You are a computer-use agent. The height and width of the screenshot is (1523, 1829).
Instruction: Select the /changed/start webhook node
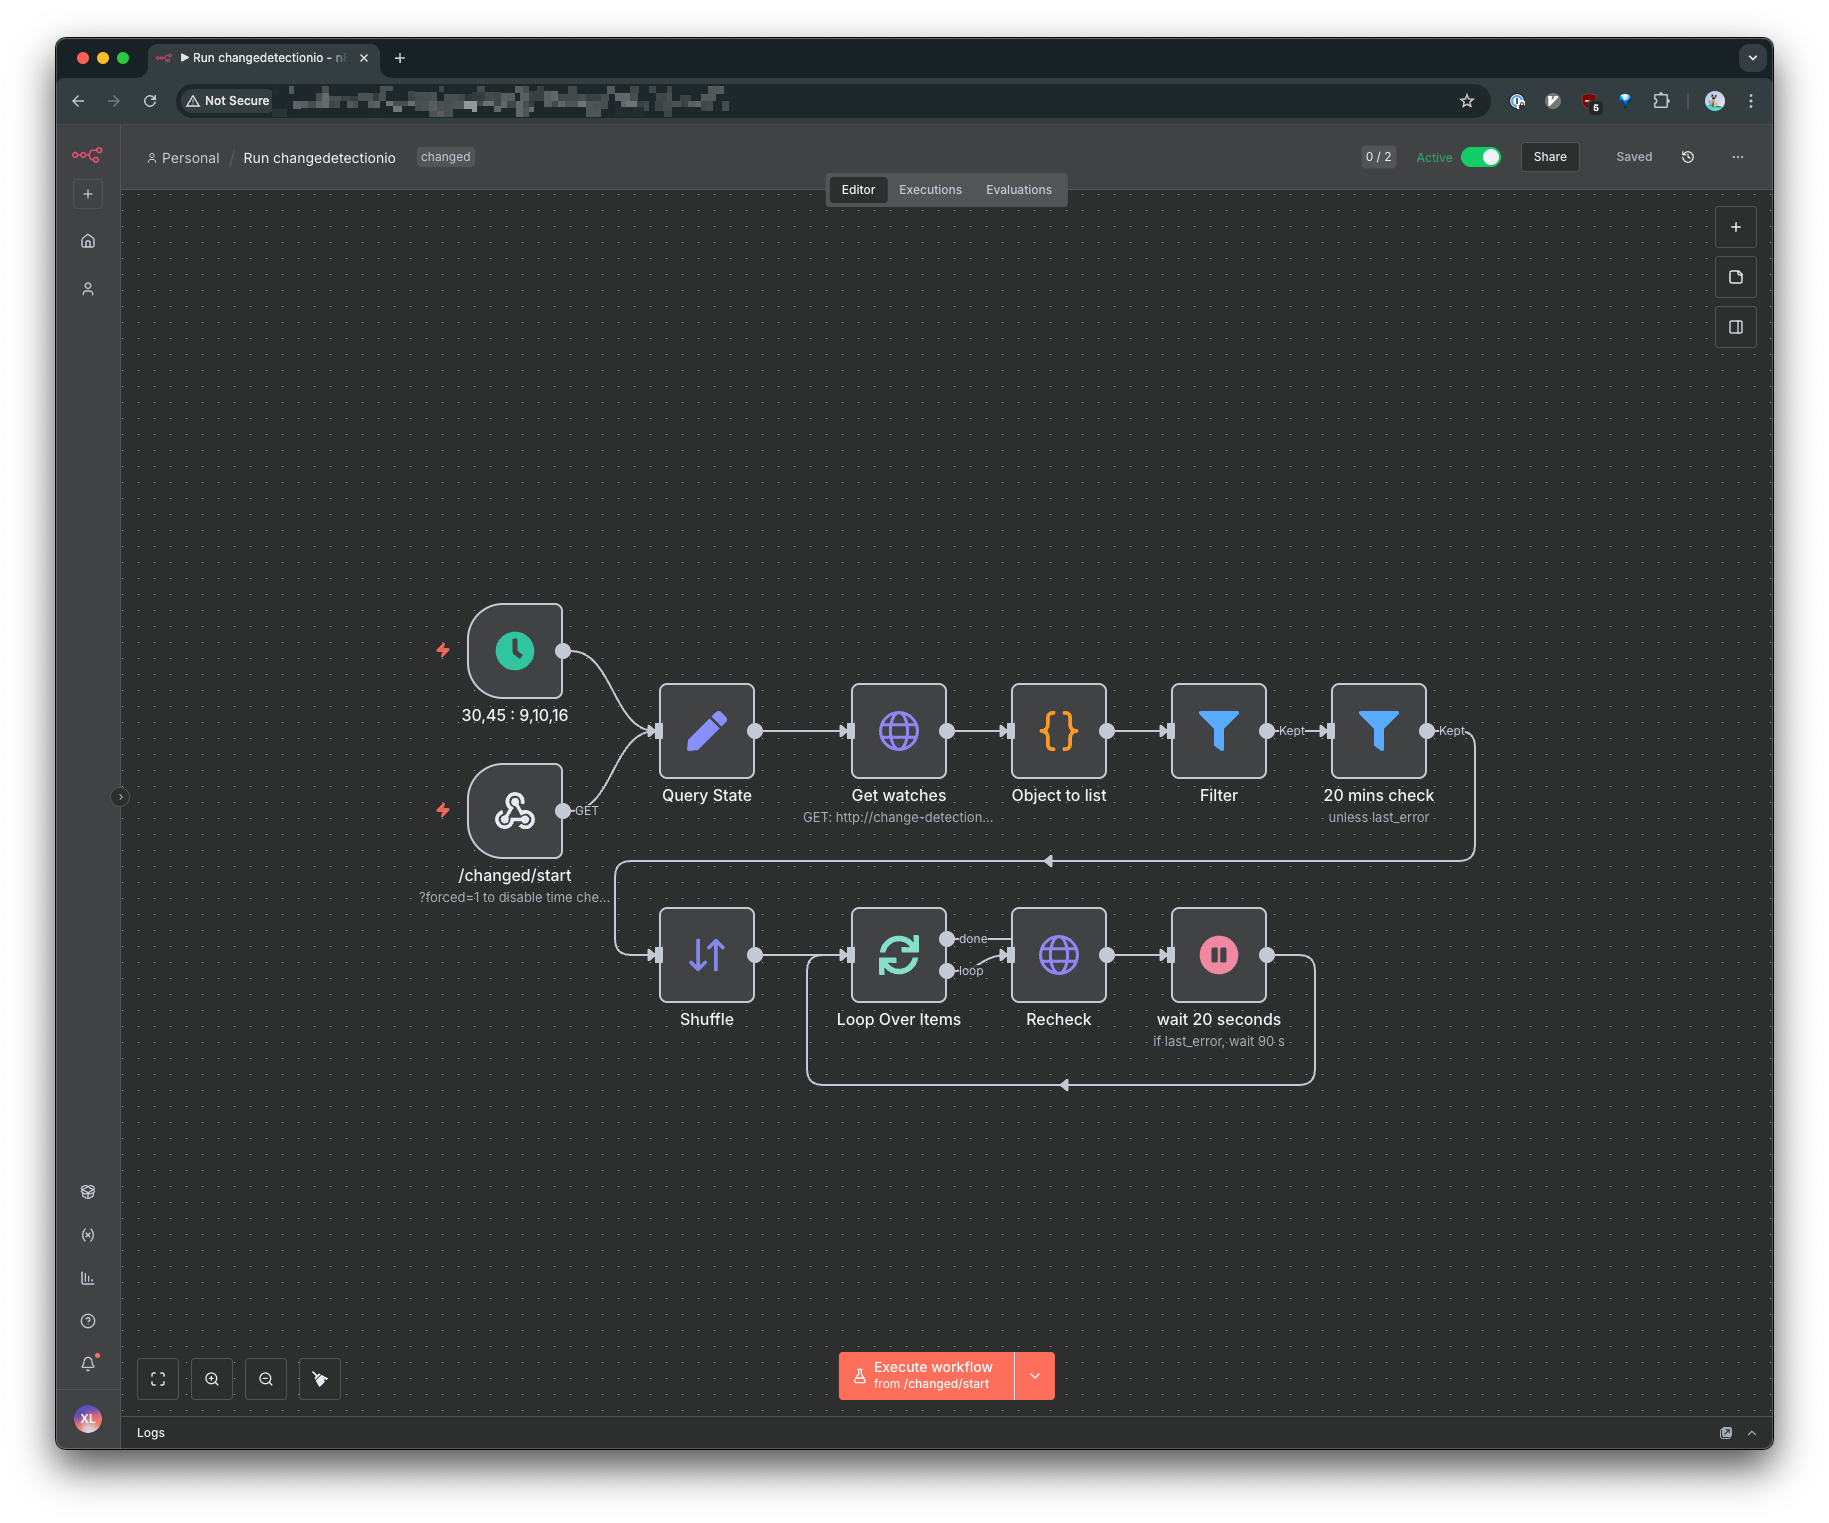515,811
